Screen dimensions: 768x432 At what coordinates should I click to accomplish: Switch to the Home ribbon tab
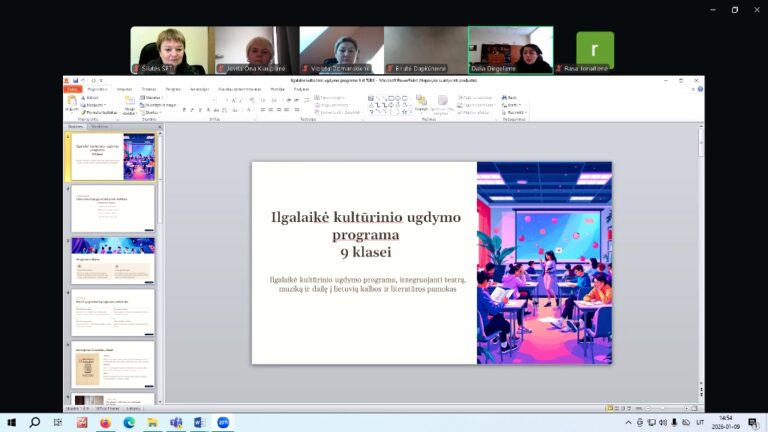[x=97, y=89]
